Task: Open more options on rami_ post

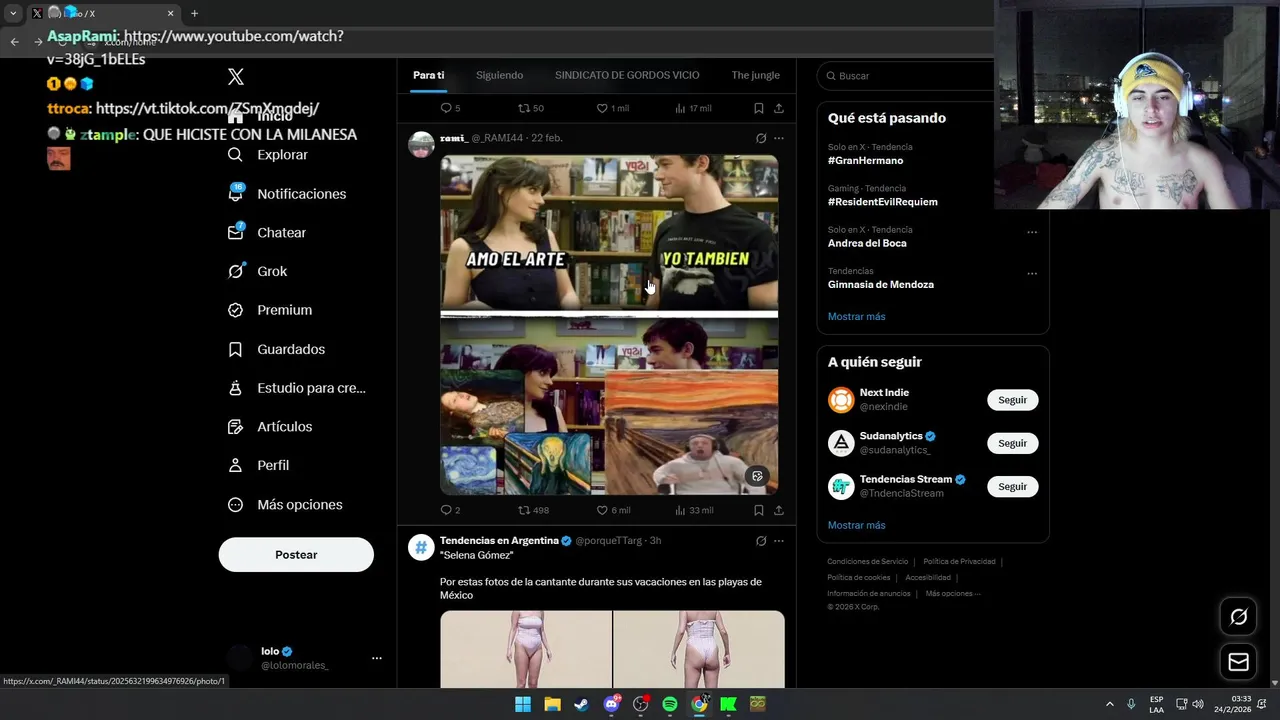Action: (x=779, y=138)
